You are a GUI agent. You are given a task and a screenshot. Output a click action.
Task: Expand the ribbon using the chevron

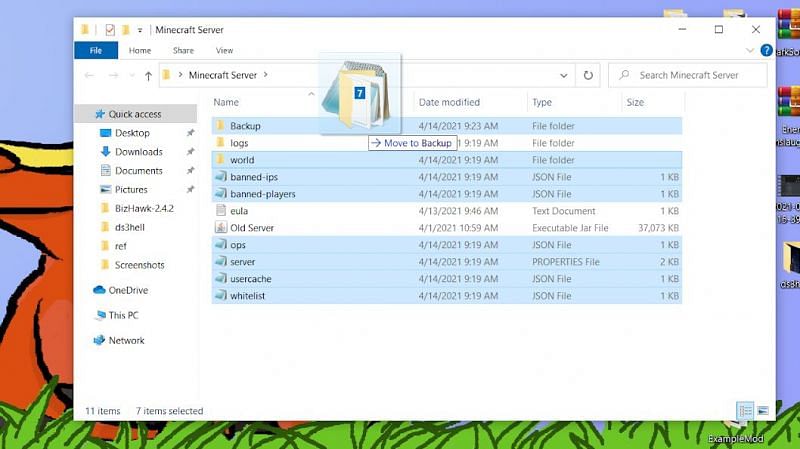point(749,50)
